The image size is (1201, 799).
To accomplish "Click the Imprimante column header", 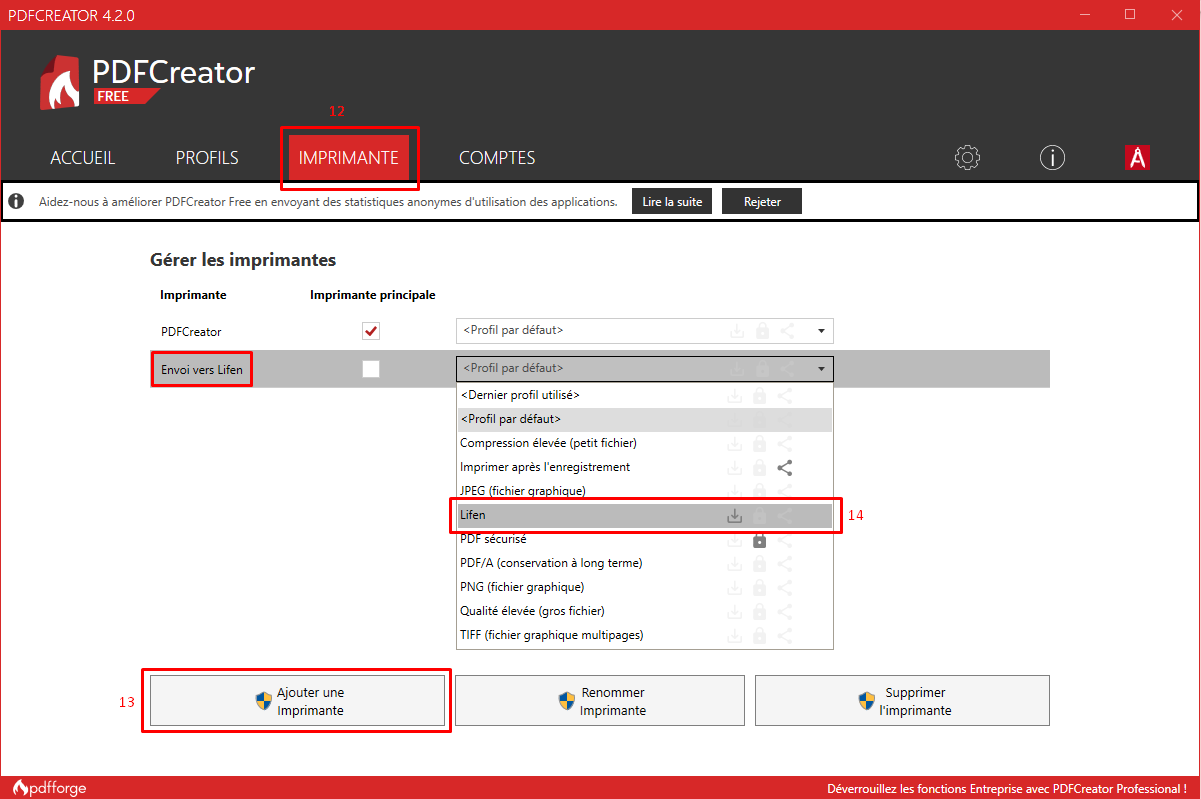I will pos(193,295).
